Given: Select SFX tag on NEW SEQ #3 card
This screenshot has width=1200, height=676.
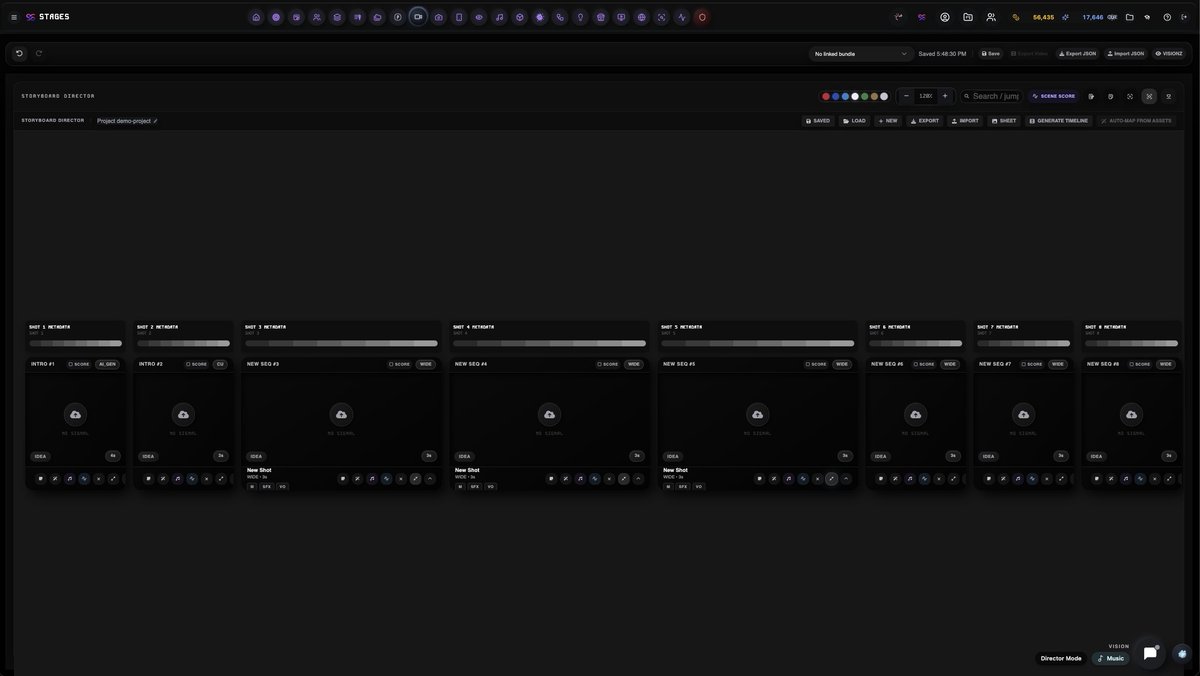Looking at the screenshot, I should 267,487.
